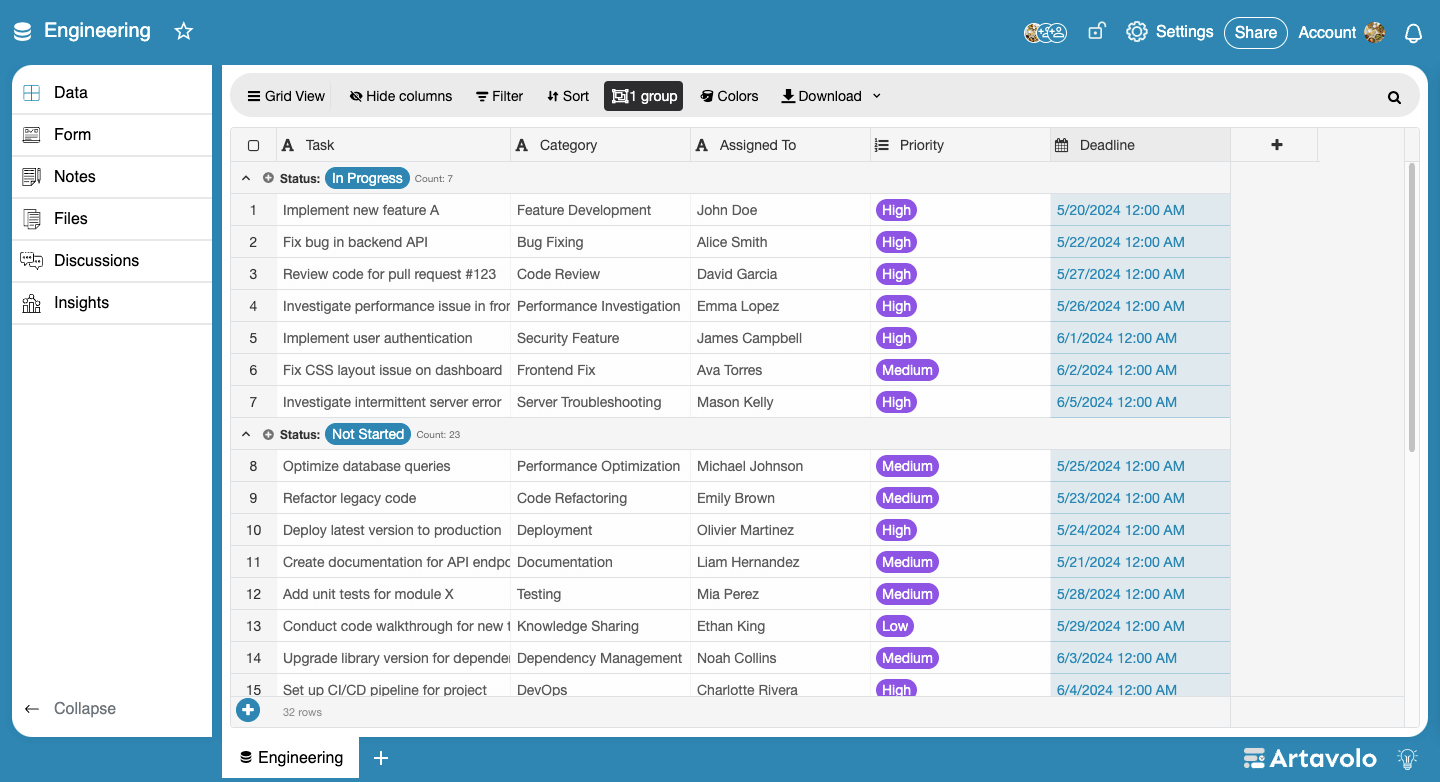This screenshot has height=782, width=1440.
Task: Click the Deadline column header
Action: click(x=1140, y=145)
